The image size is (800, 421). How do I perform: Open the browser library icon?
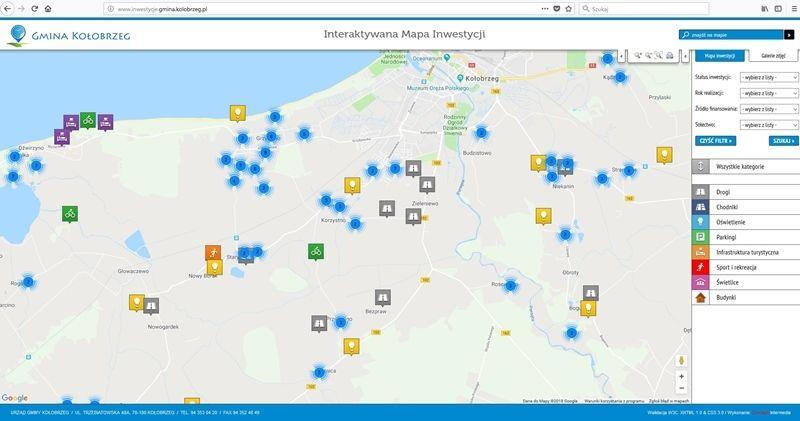tap(765, 9)
